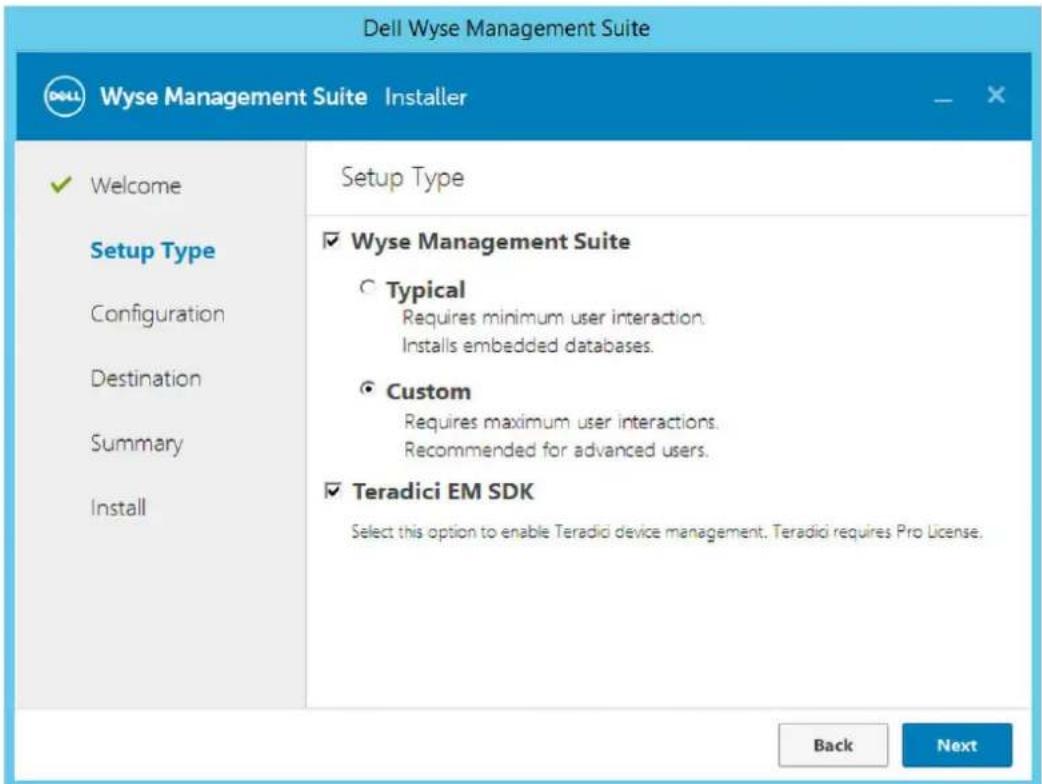Viewport: 1042px width, 784px height.
Task: Open the Summary step
Action: coord(137,443)
